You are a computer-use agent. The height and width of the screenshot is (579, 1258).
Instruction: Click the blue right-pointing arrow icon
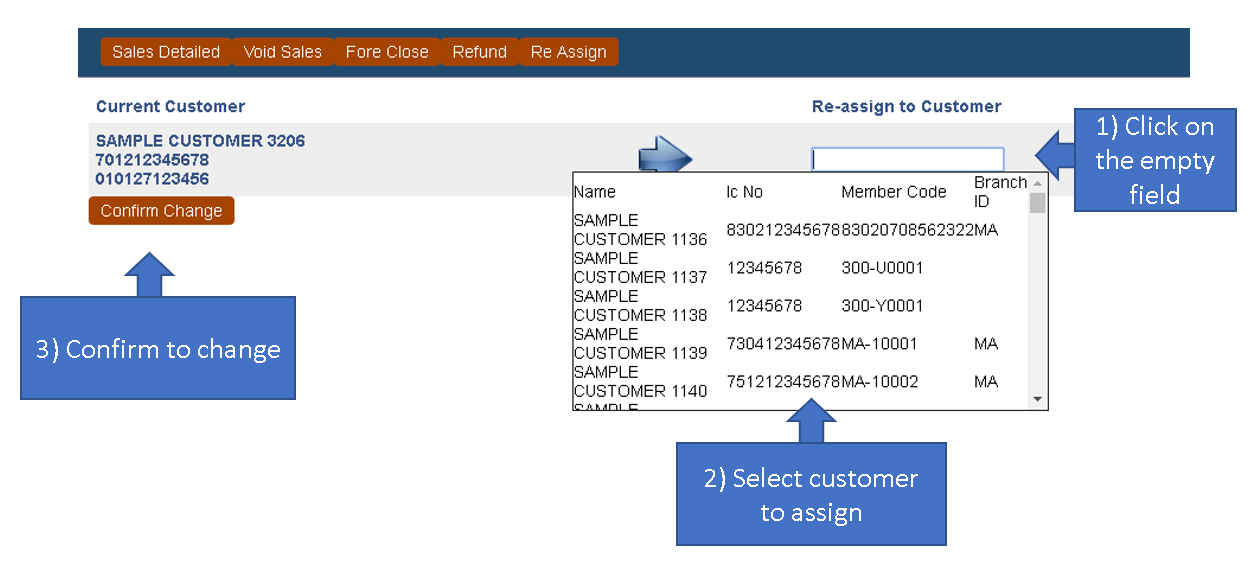tap(666, 155)
